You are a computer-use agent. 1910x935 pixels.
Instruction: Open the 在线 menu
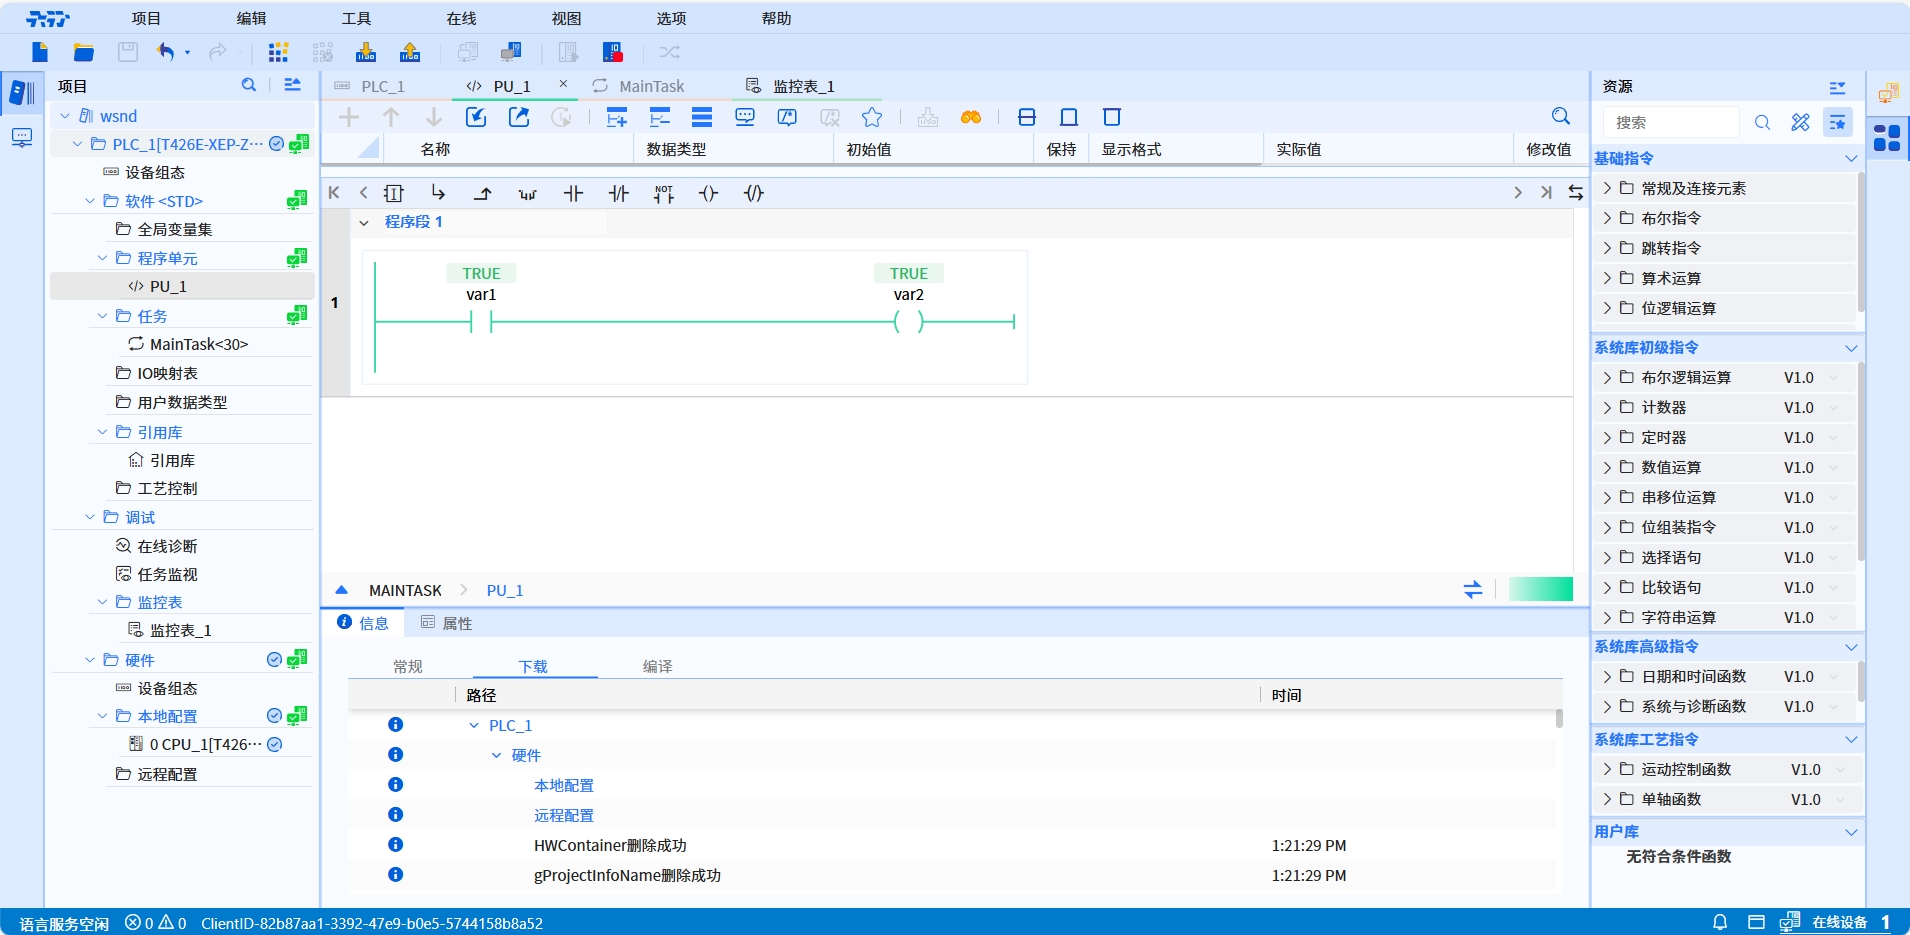point(461,18)
